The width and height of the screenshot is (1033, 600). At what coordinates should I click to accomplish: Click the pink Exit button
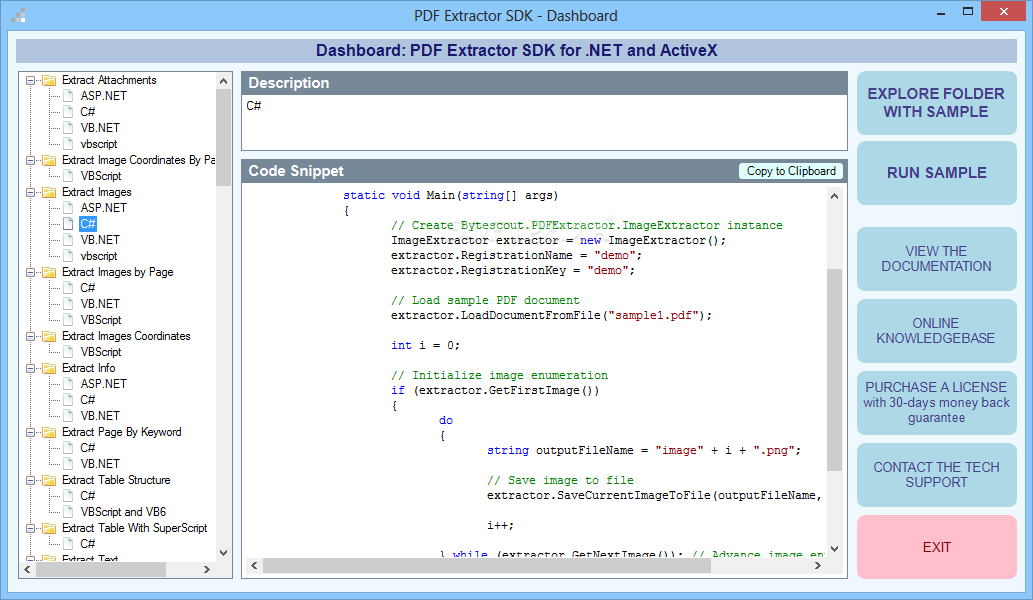pyautogui.click(x=936, y=547)
